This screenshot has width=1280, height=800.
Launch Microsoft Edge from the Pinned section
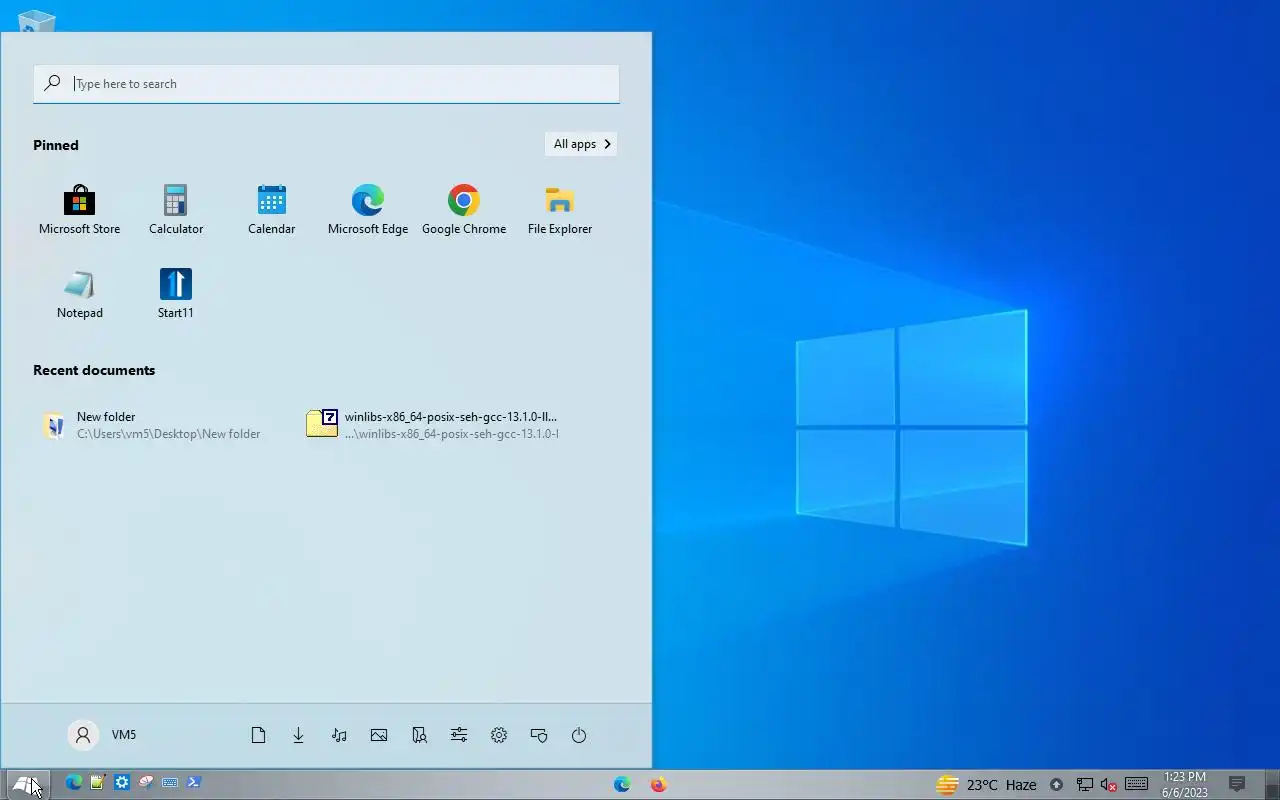click(x=368, y=210)
